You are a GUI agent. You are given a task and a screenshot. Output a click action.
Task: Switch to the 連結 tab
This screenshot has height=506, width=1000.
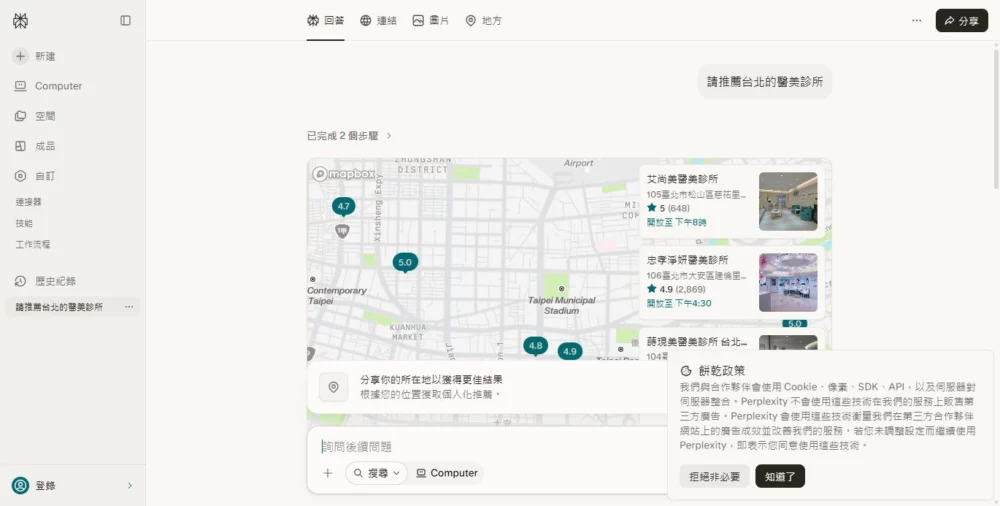[378, 20]
